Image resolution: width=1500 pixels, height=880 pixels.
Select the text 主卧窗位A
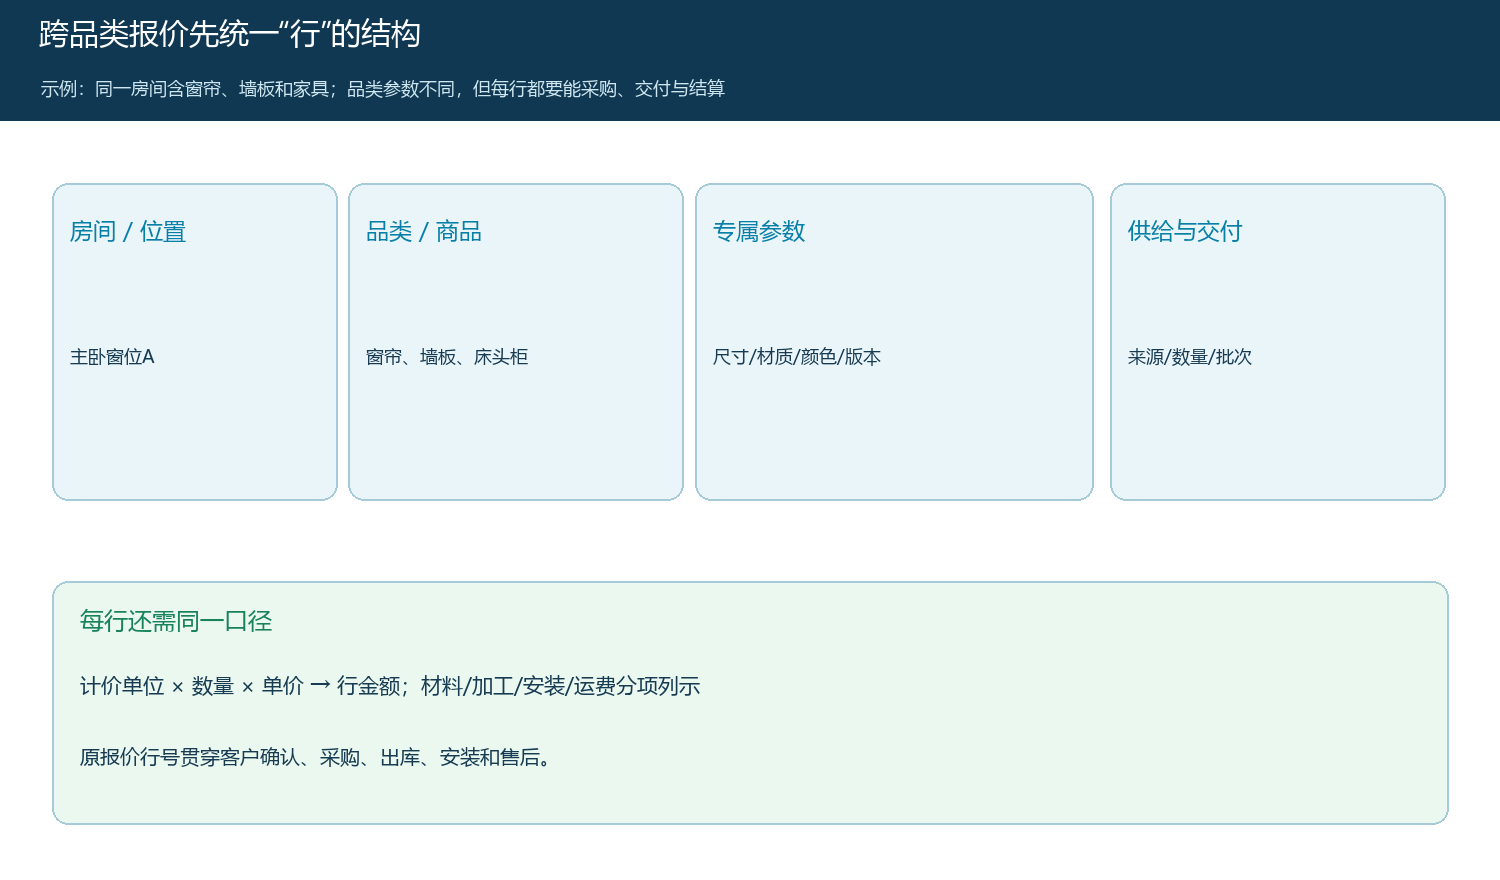112,357
